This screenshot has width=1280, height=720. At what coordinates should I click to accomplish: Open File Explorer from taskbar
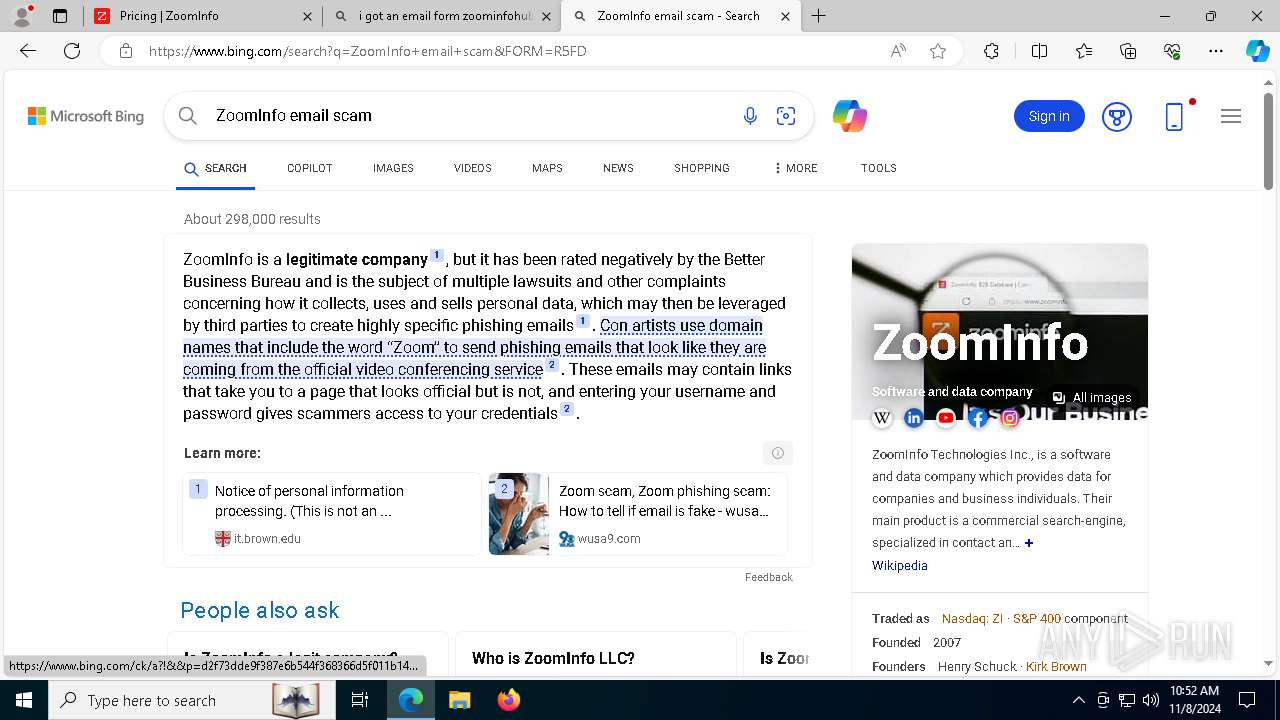click(x=459, y=700)
